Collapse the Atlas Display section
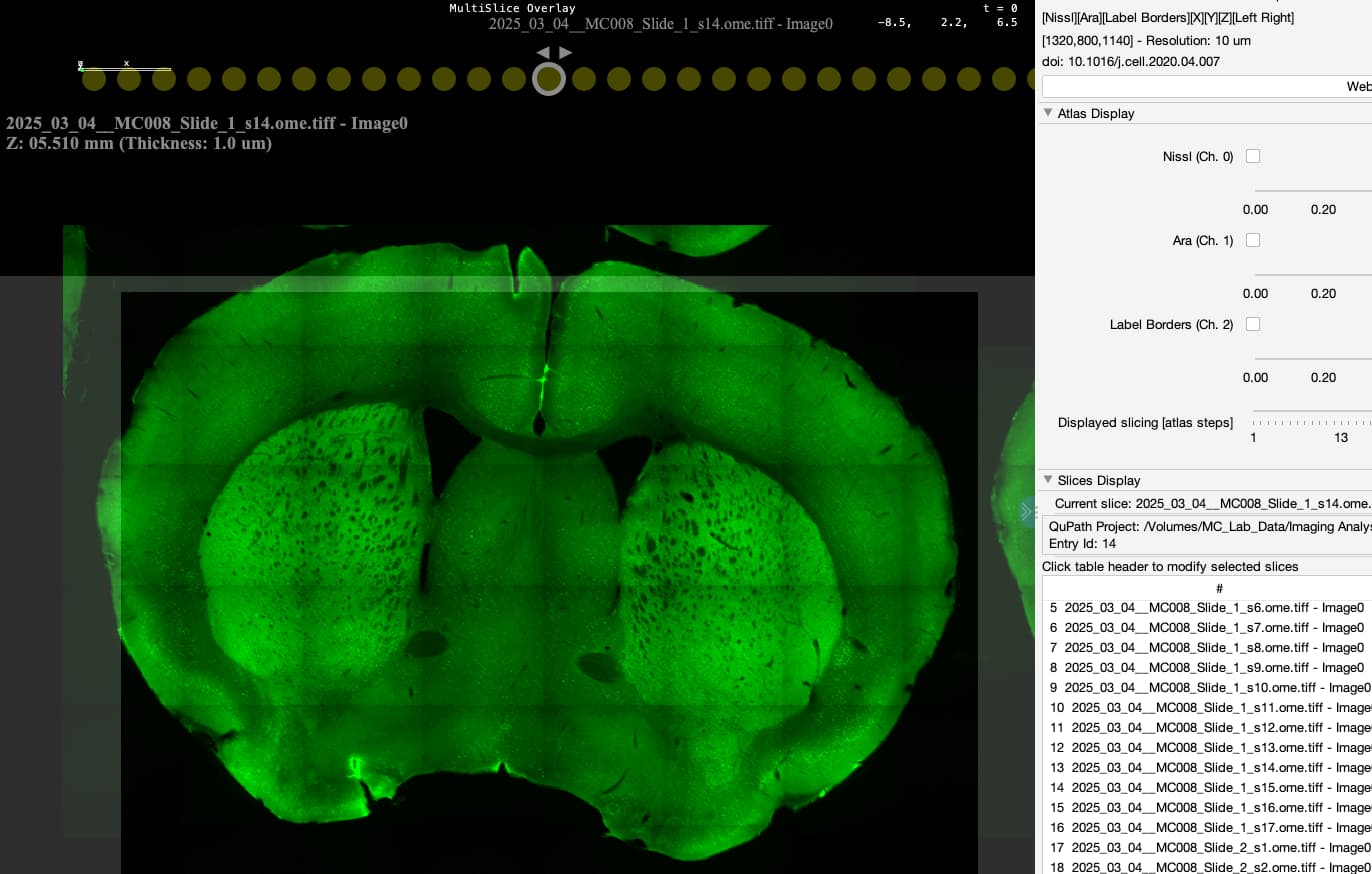This screenshot has height=874, width=1372. click(x=1048, y=113)
